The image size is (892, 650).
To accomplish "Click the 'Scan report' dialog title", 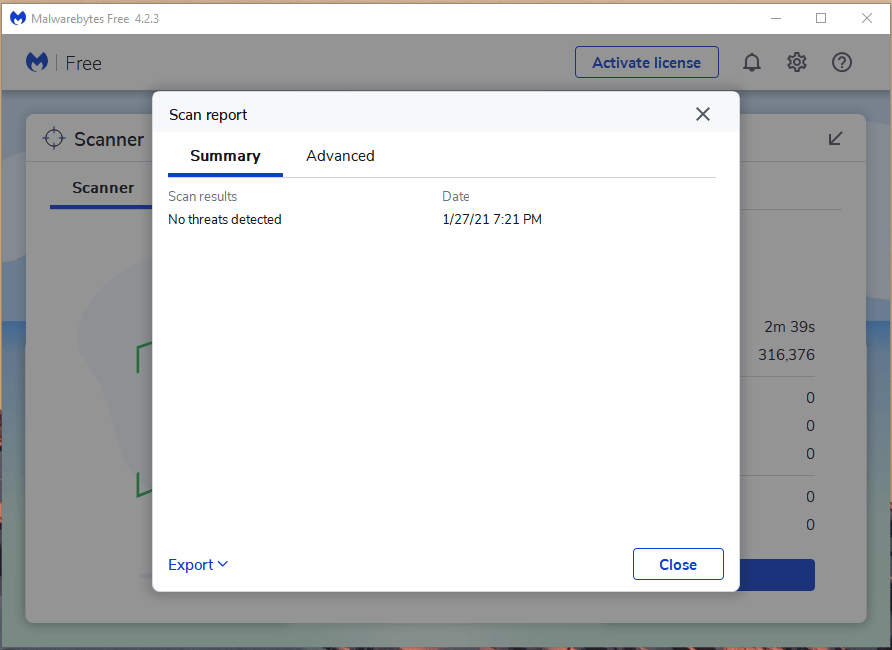I will point(208,115).
